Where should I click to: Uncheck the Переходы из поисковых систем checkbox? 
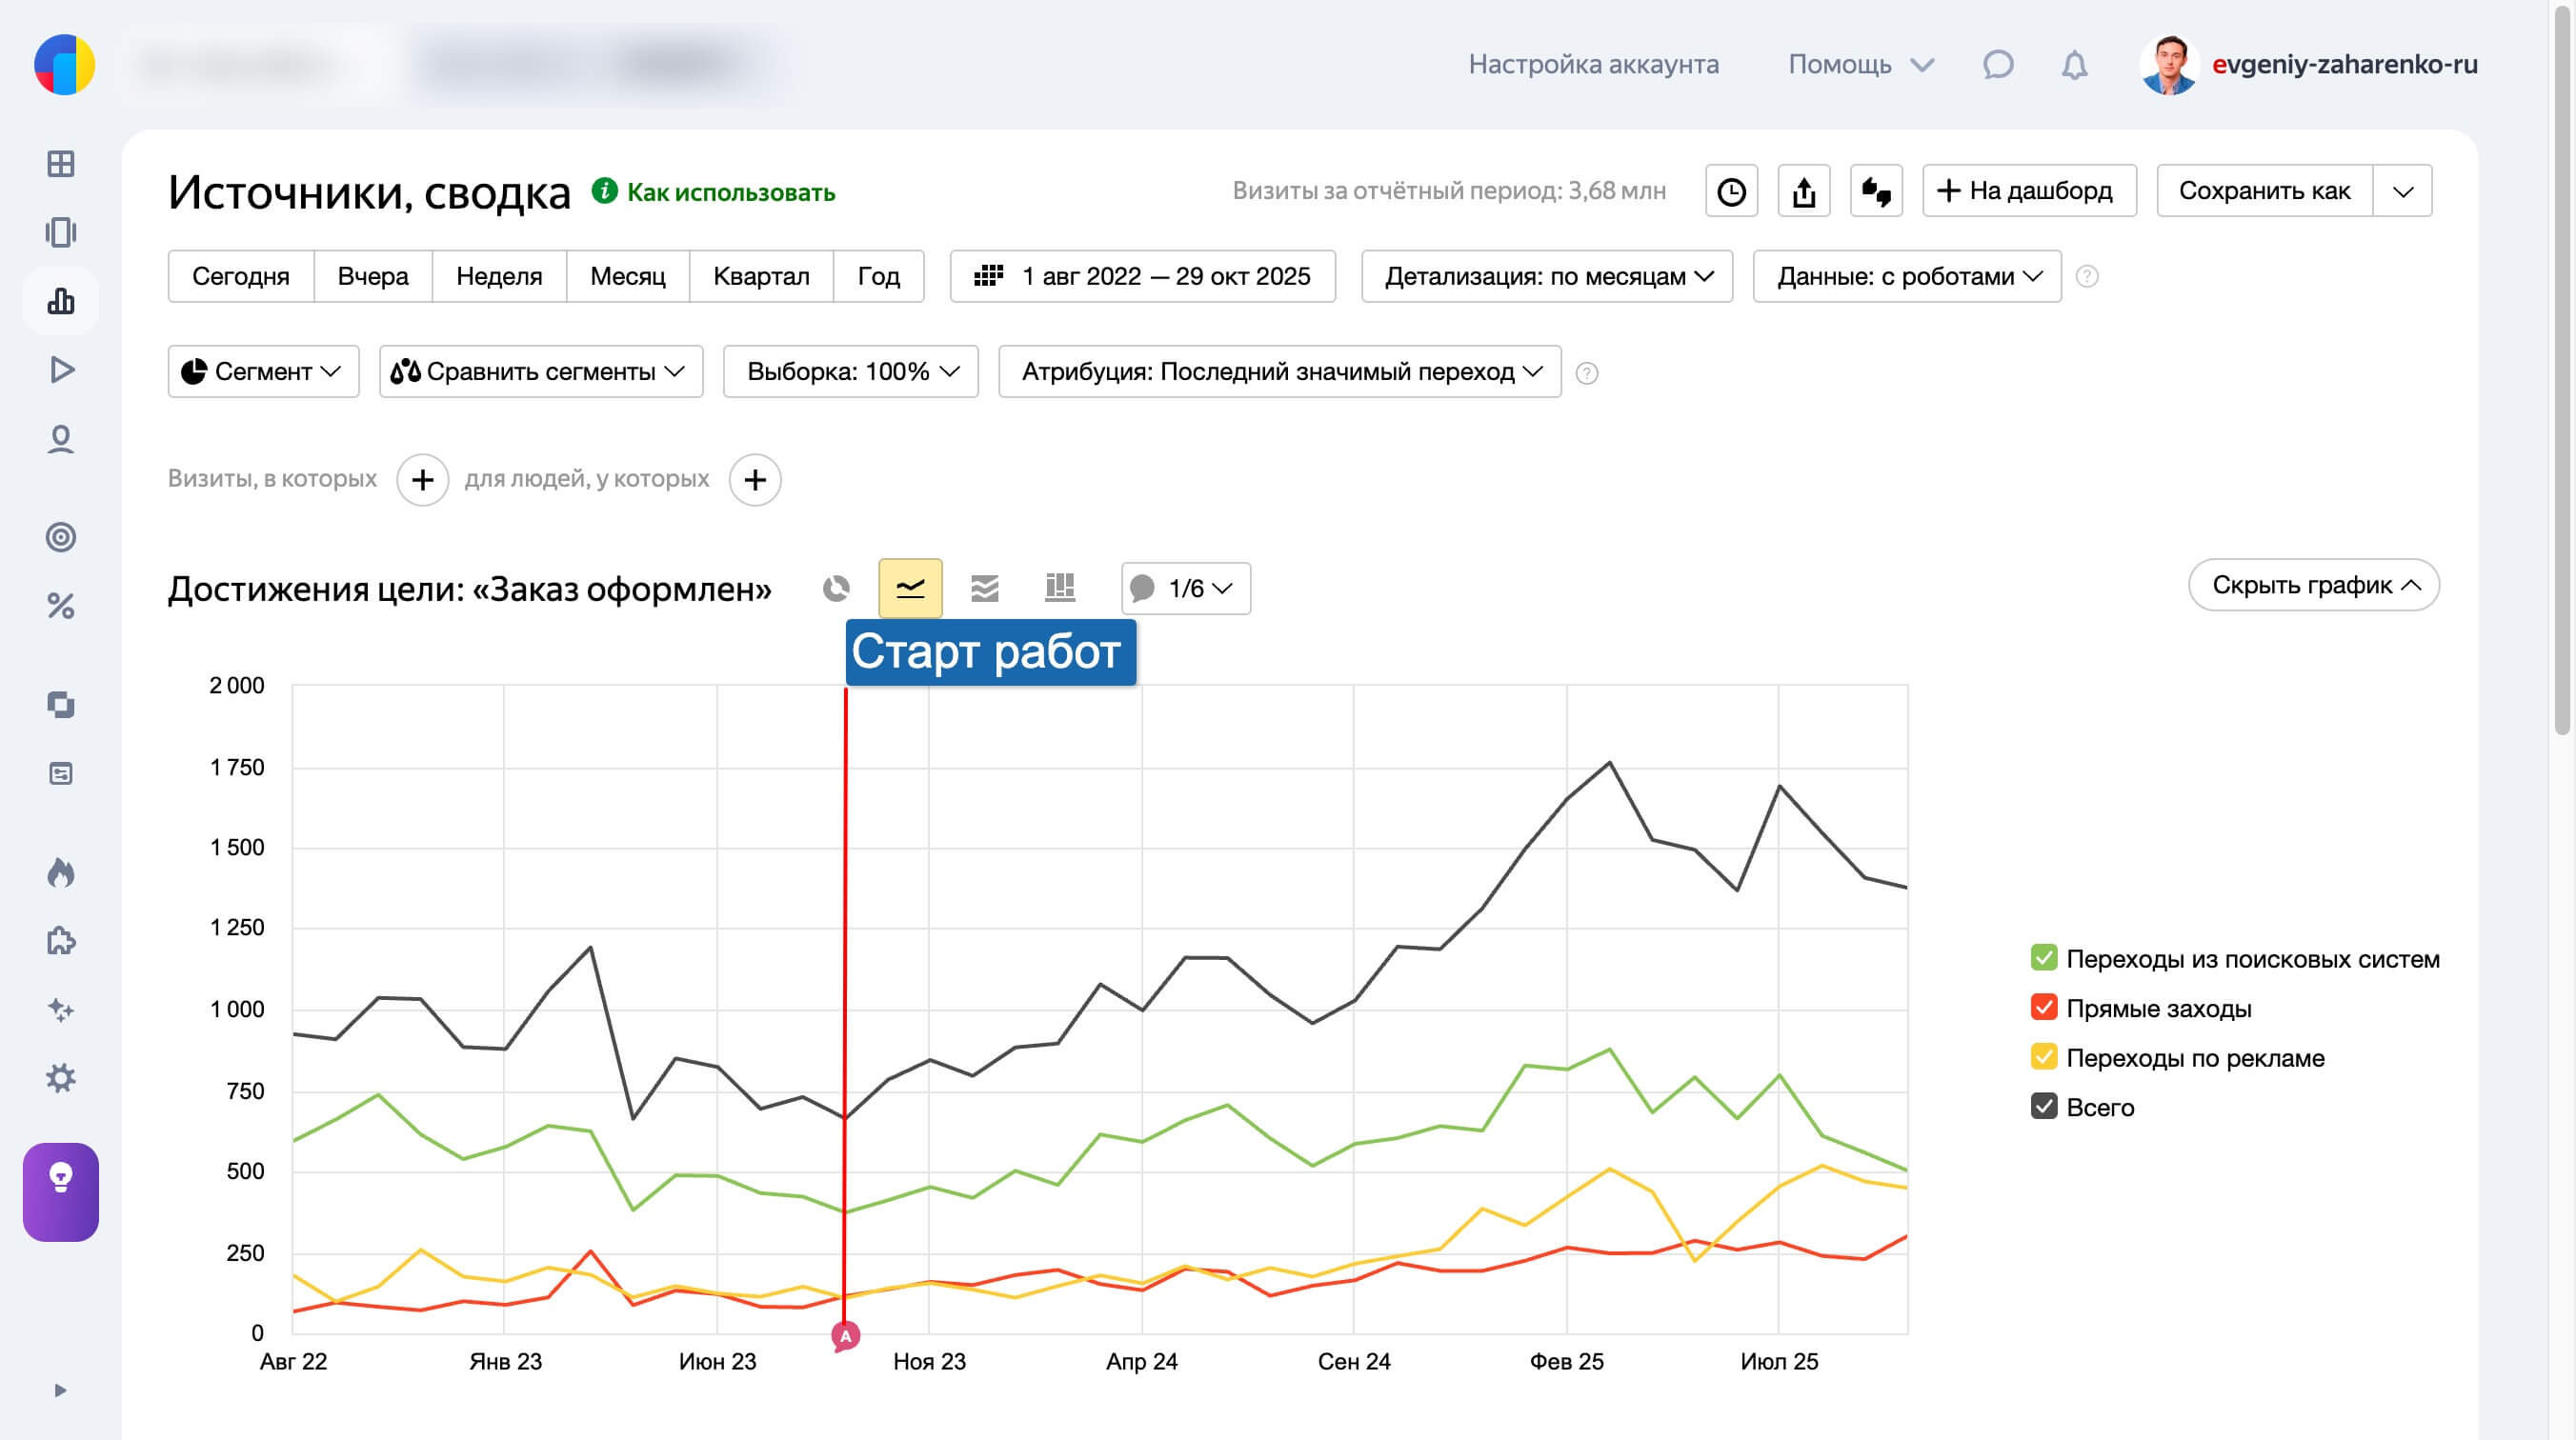pos(2043,958)
